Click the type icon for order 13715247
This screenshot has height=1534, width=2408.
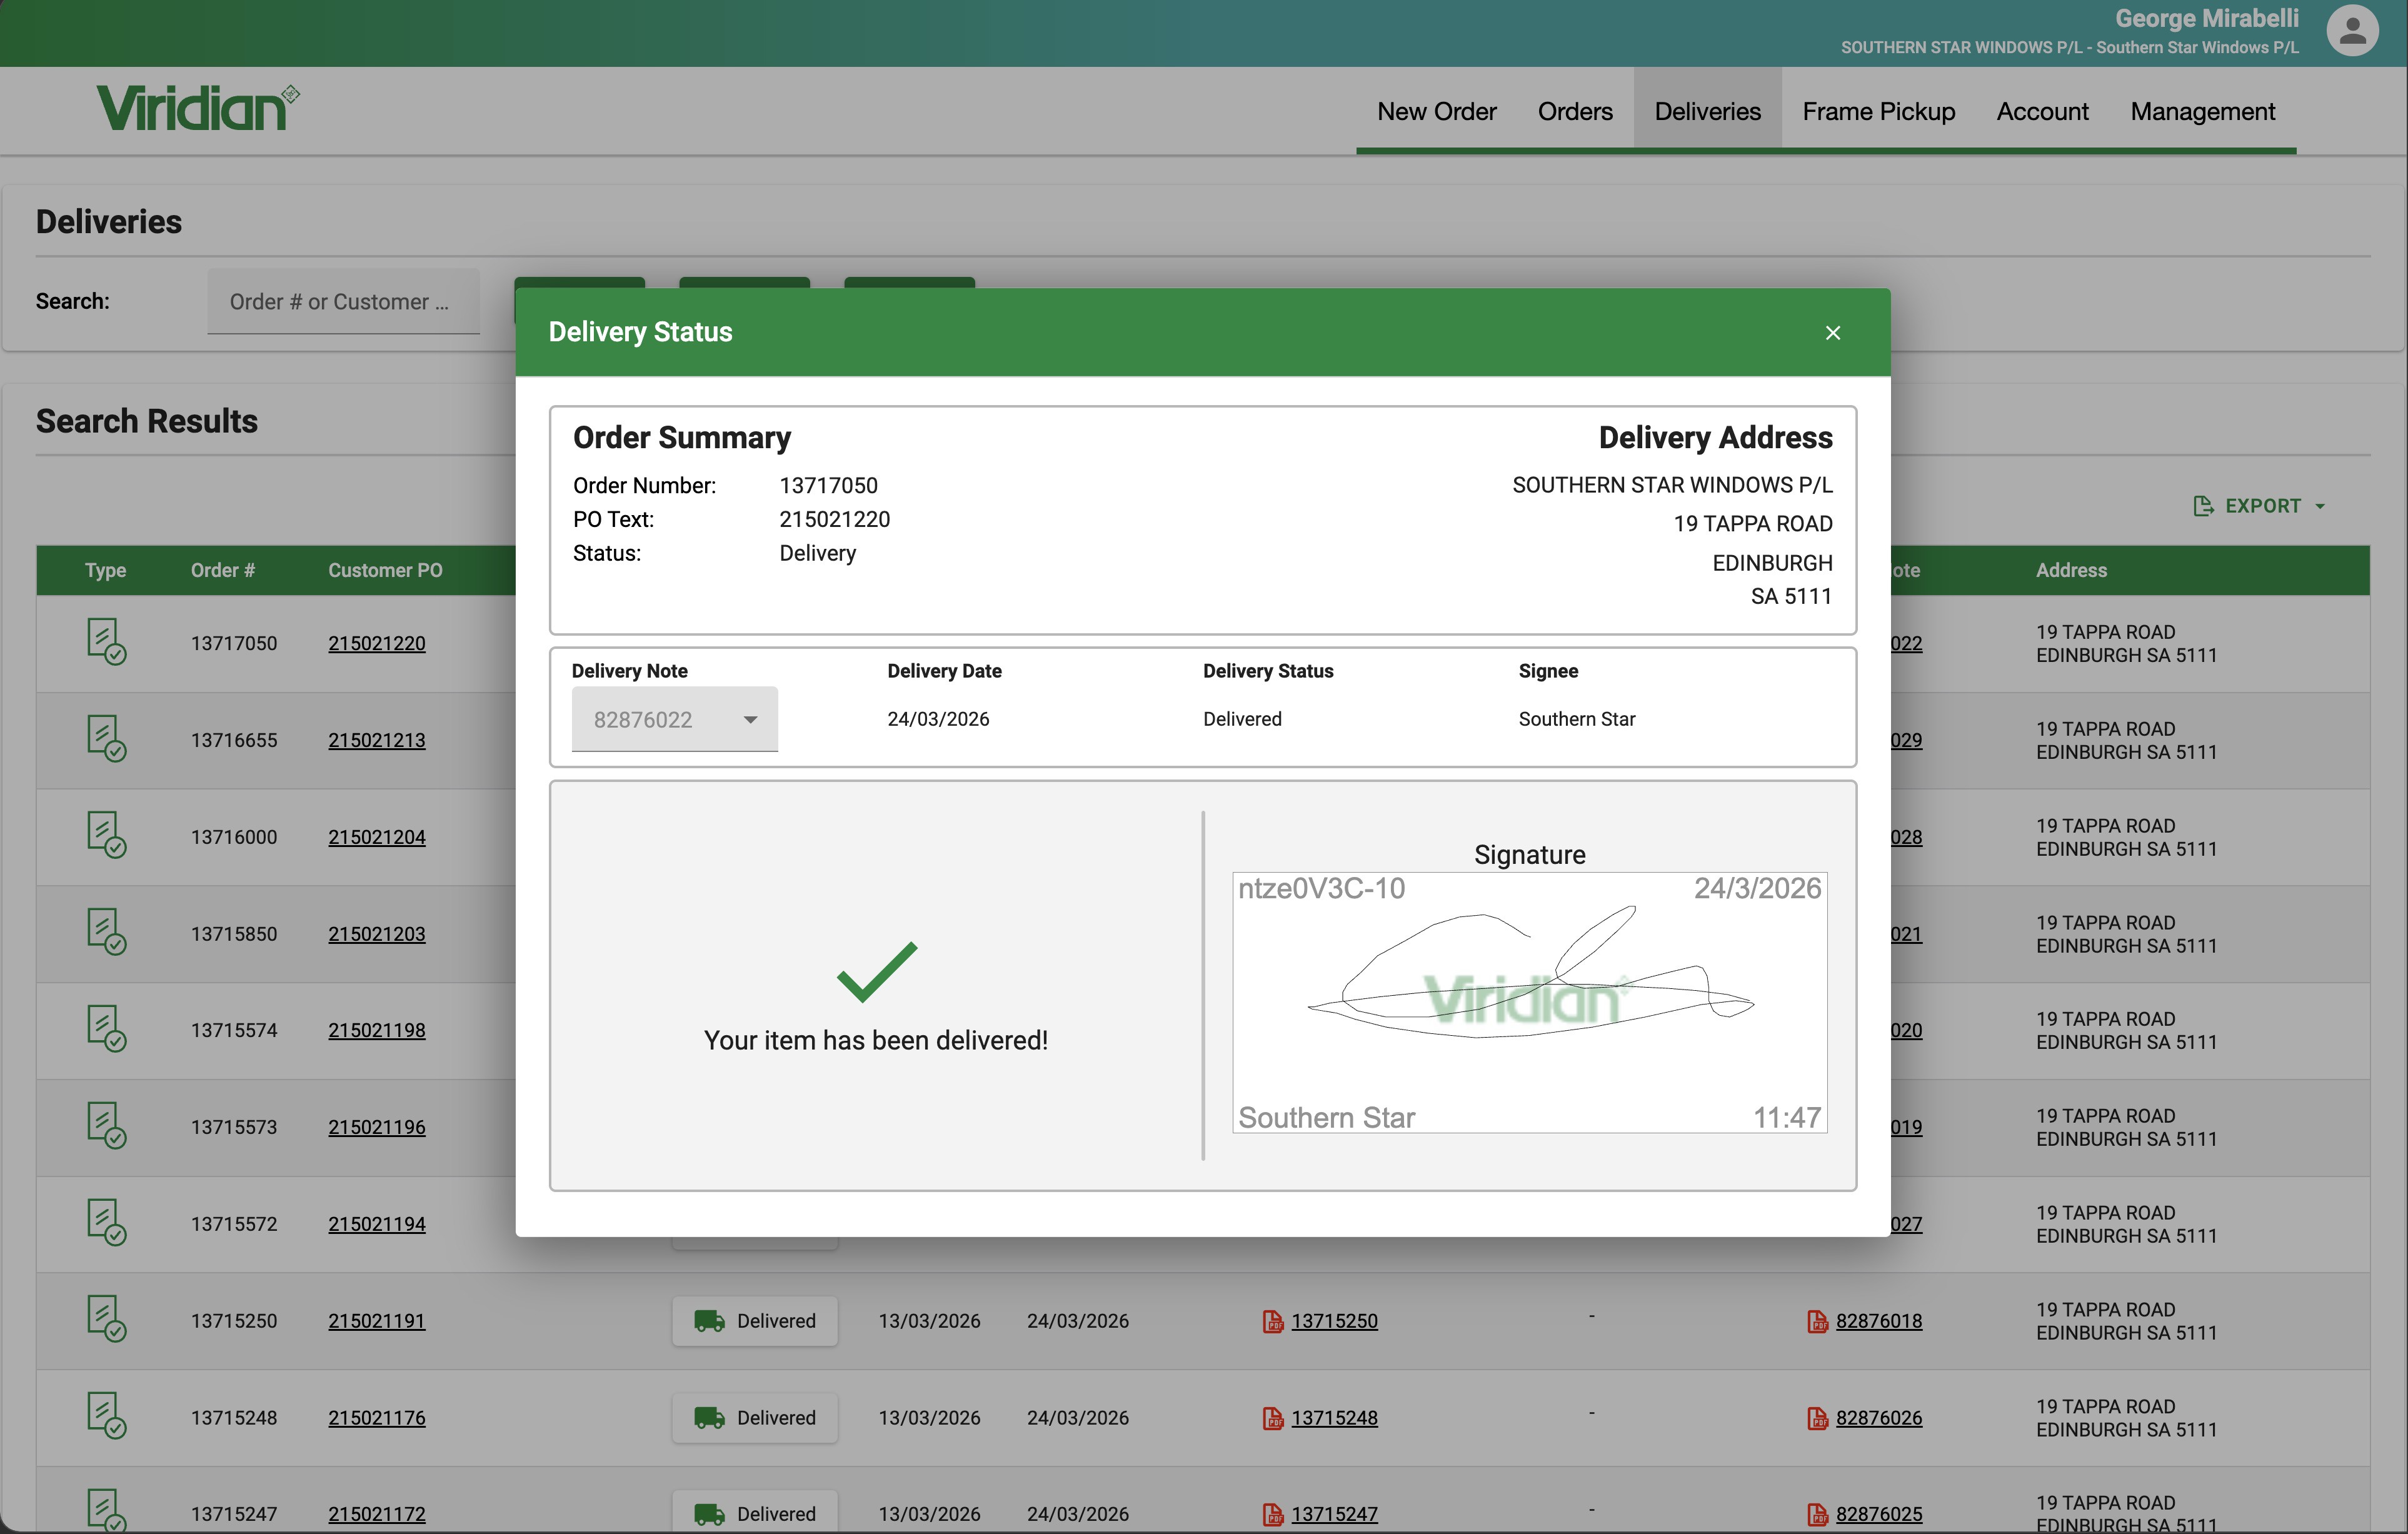coord(106,1511)
